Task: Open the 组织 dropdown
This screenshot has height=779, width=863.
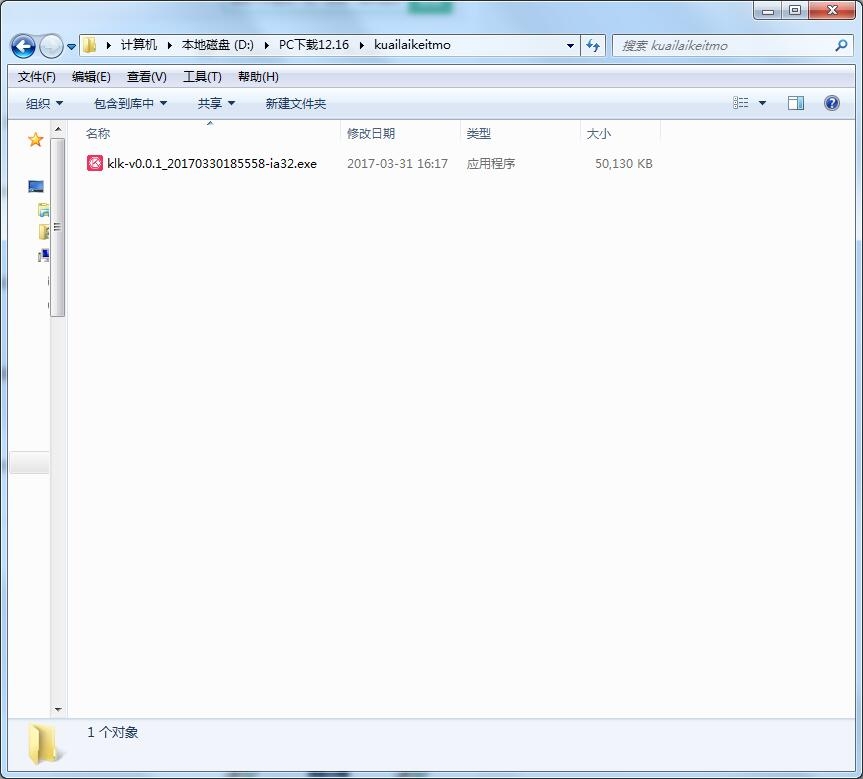Action: 45,103
